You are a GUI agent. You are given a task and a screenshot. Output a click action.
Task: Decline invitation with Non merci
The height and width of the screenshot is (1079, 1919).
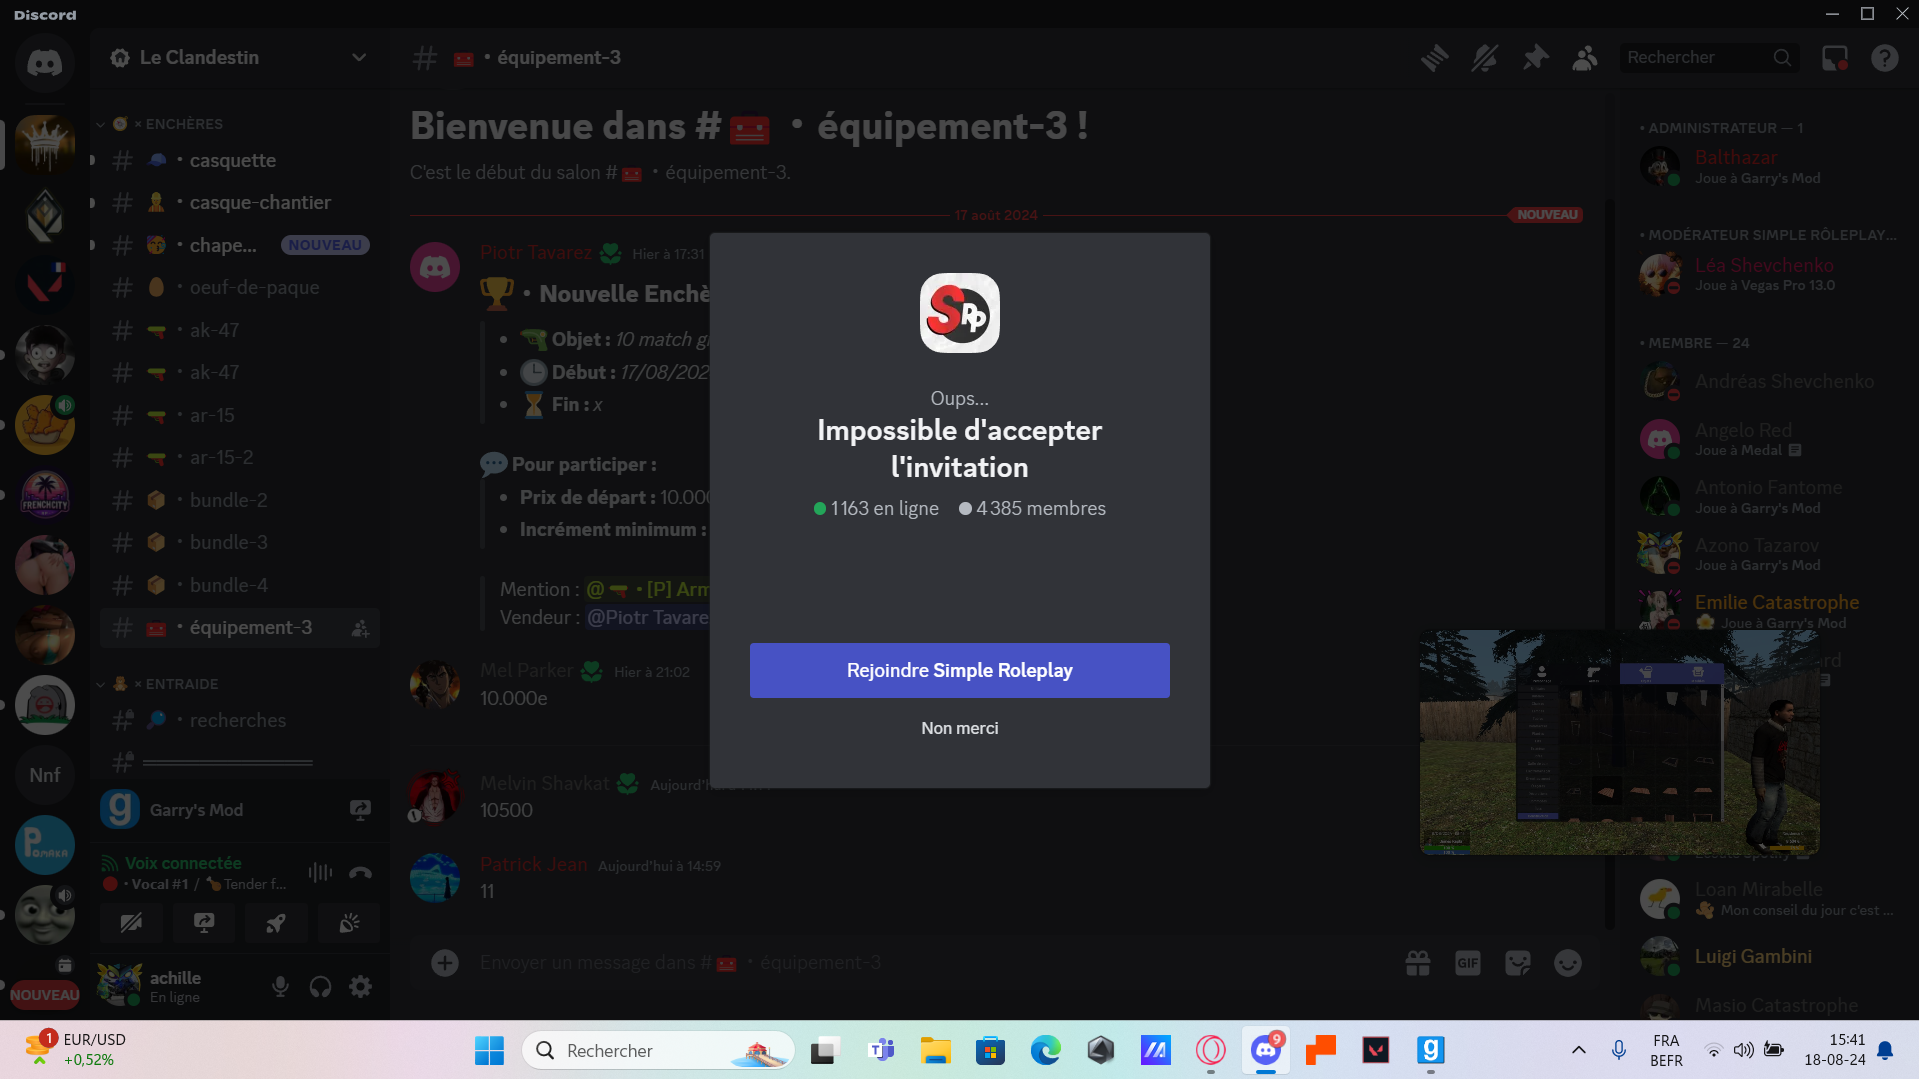[959, 728]
